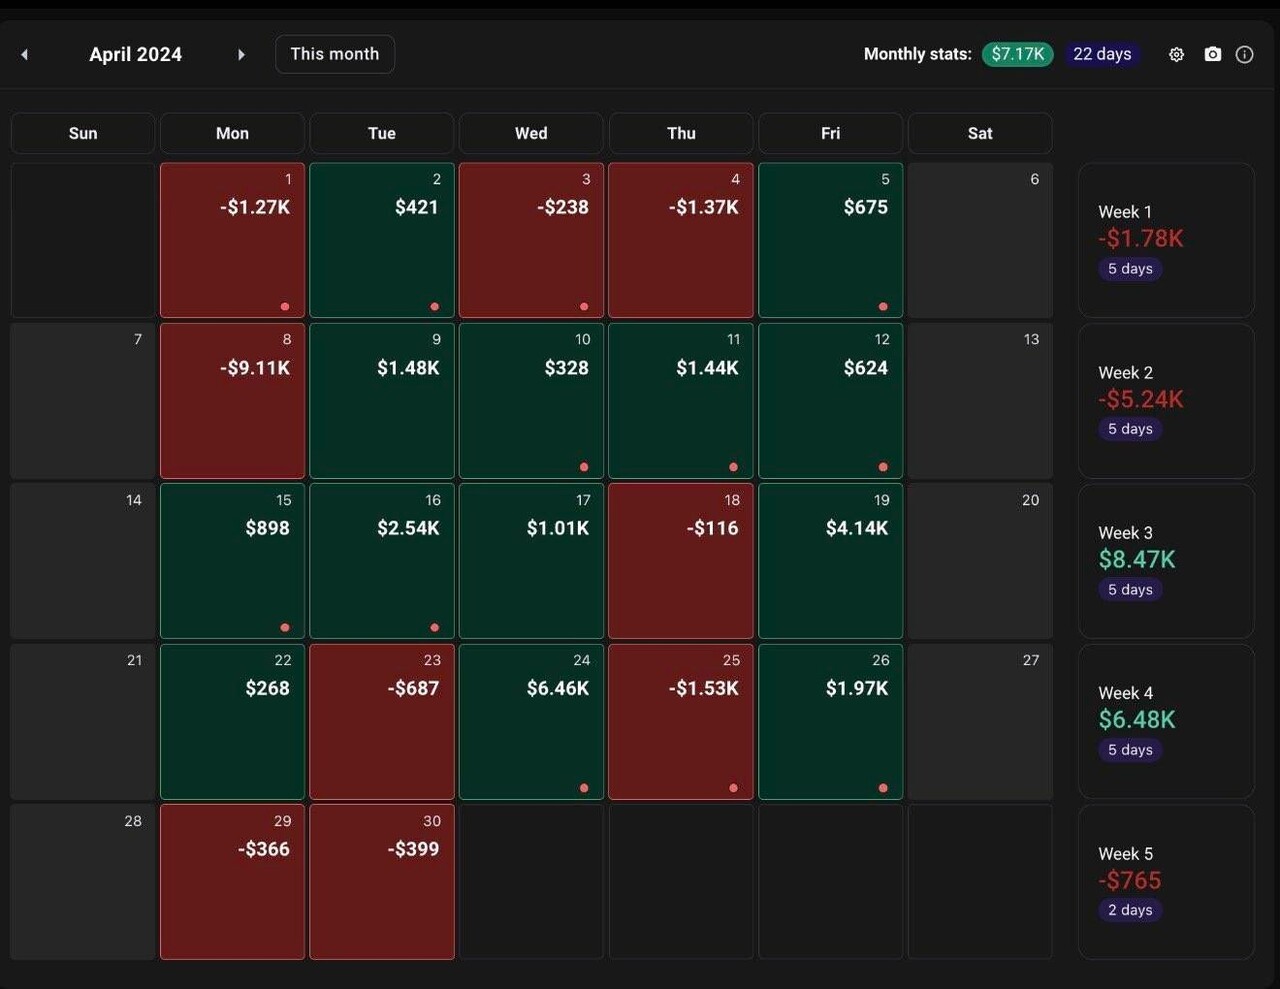The width and height of the screenshot is (1280, 989).
Task: Open the info icon in the header
Action: 1245,55
